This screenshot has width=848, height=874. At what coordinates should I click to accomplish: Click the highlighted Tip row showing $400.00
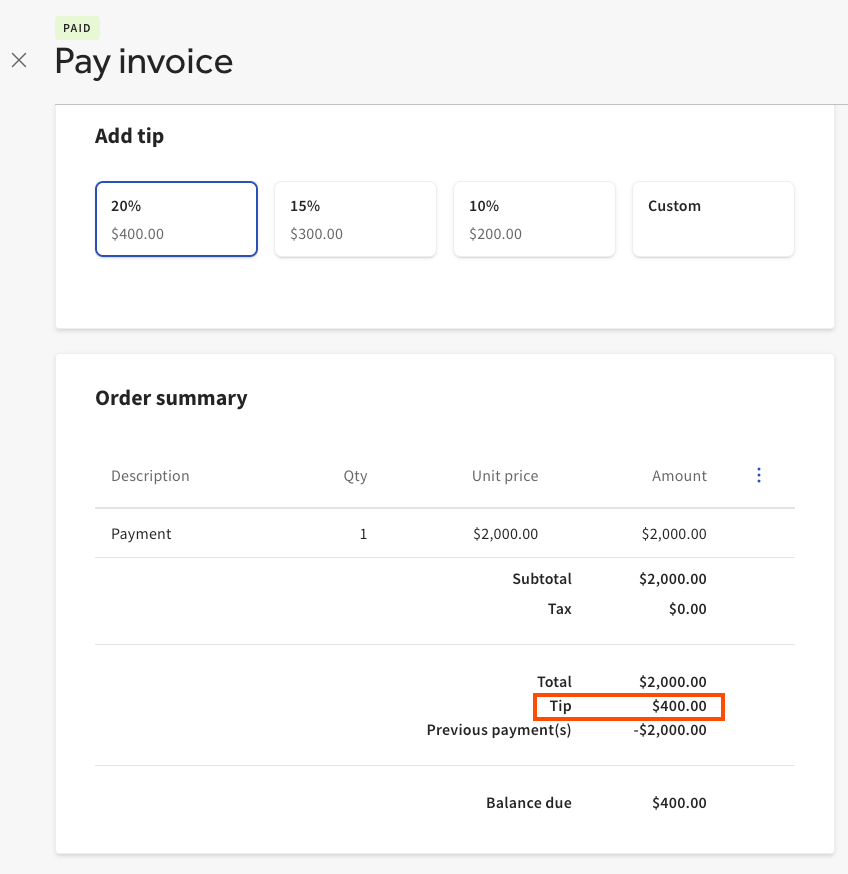tap(629, 706)
